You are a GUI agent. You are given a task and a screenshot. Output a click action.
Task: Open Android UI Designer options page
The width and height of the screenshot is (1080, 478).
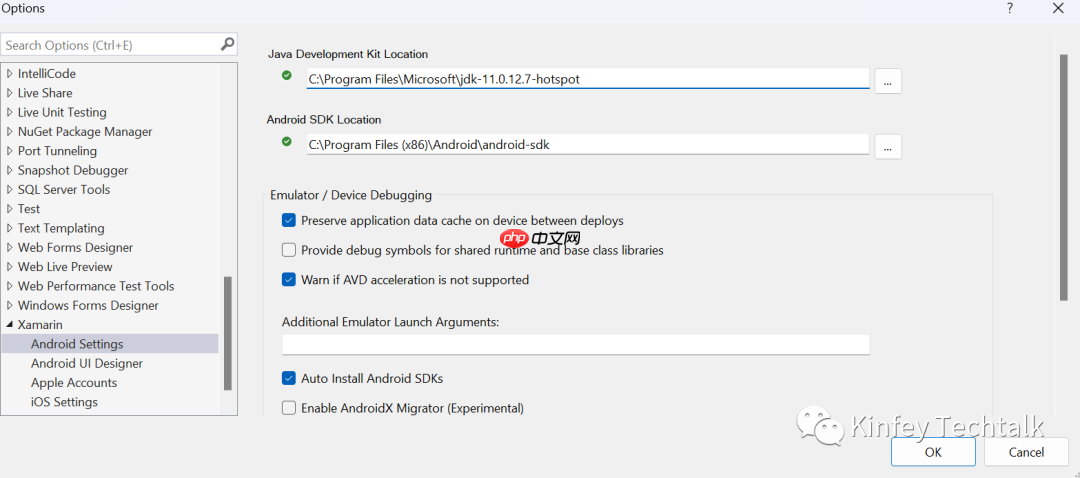[87, 363]
